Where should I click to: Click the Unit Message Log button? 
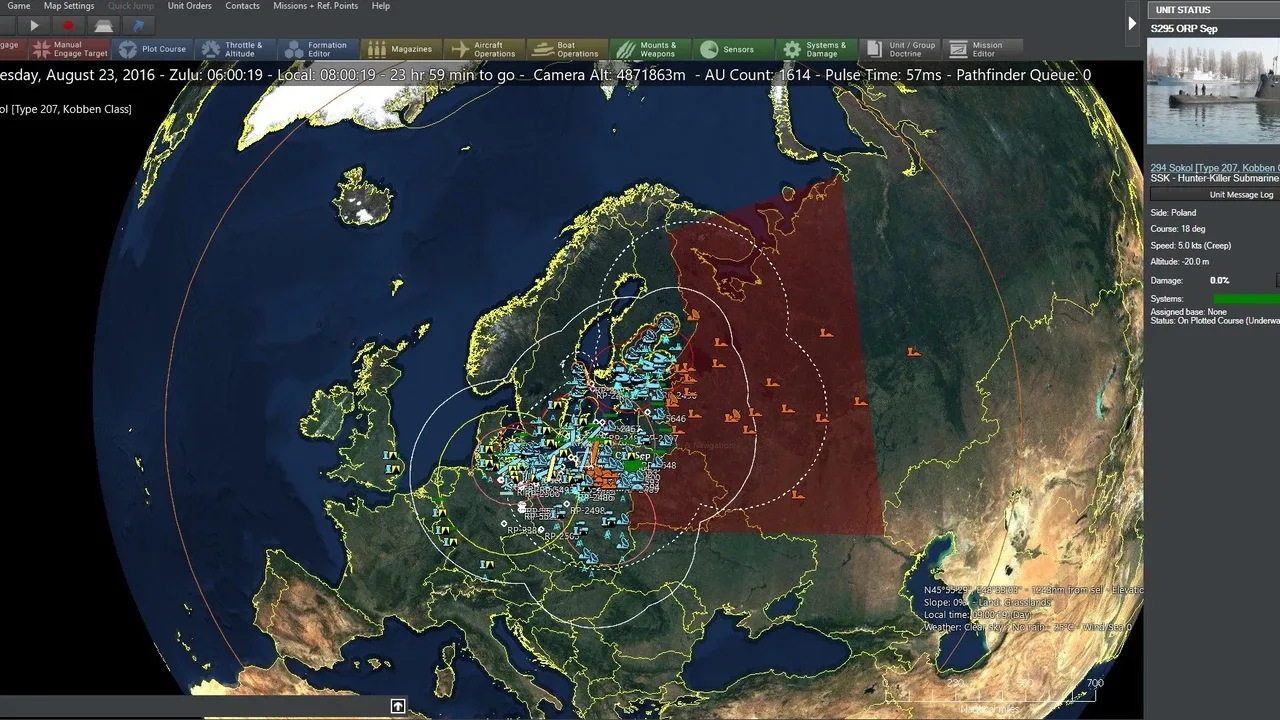[x=1214, y=194]
